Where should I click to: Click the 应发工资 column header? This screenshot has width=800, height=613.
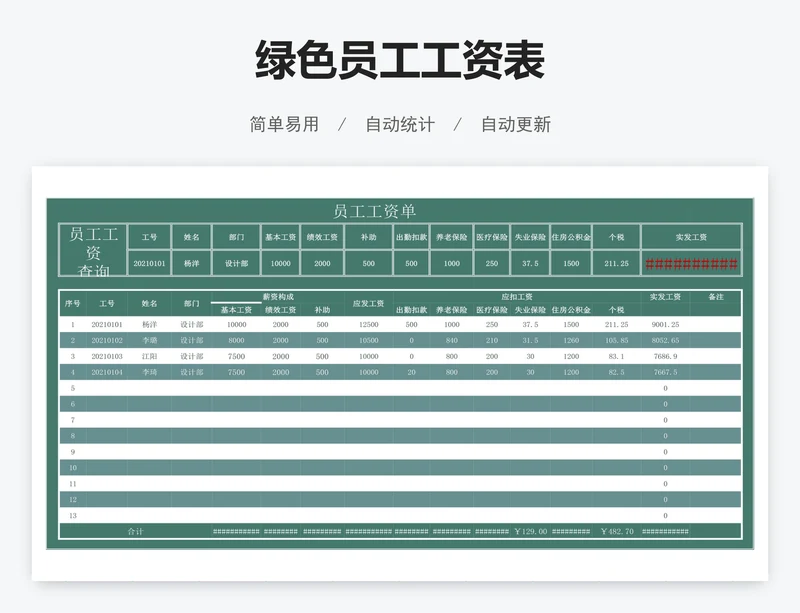tap(368, 303)
